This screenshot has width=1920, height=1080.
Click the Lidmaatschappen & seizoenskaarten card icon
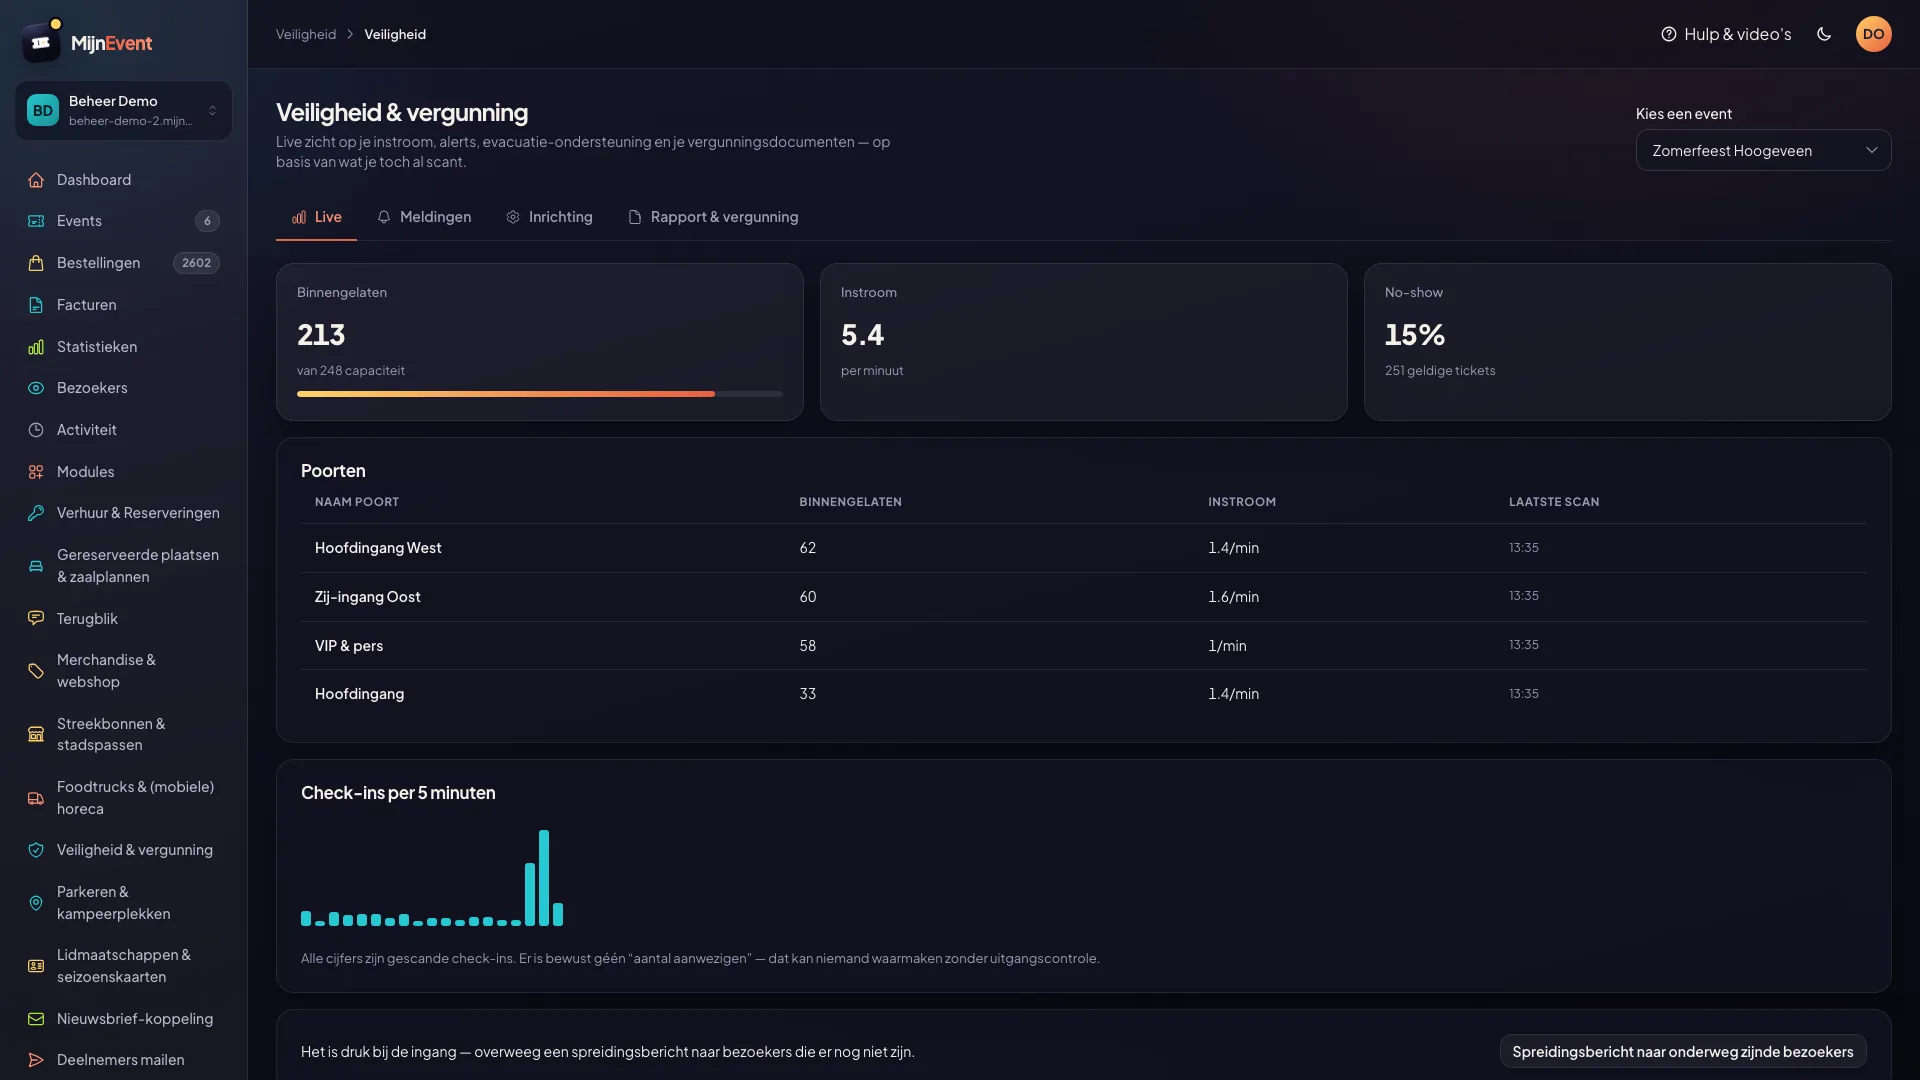(x=36, y=966)
